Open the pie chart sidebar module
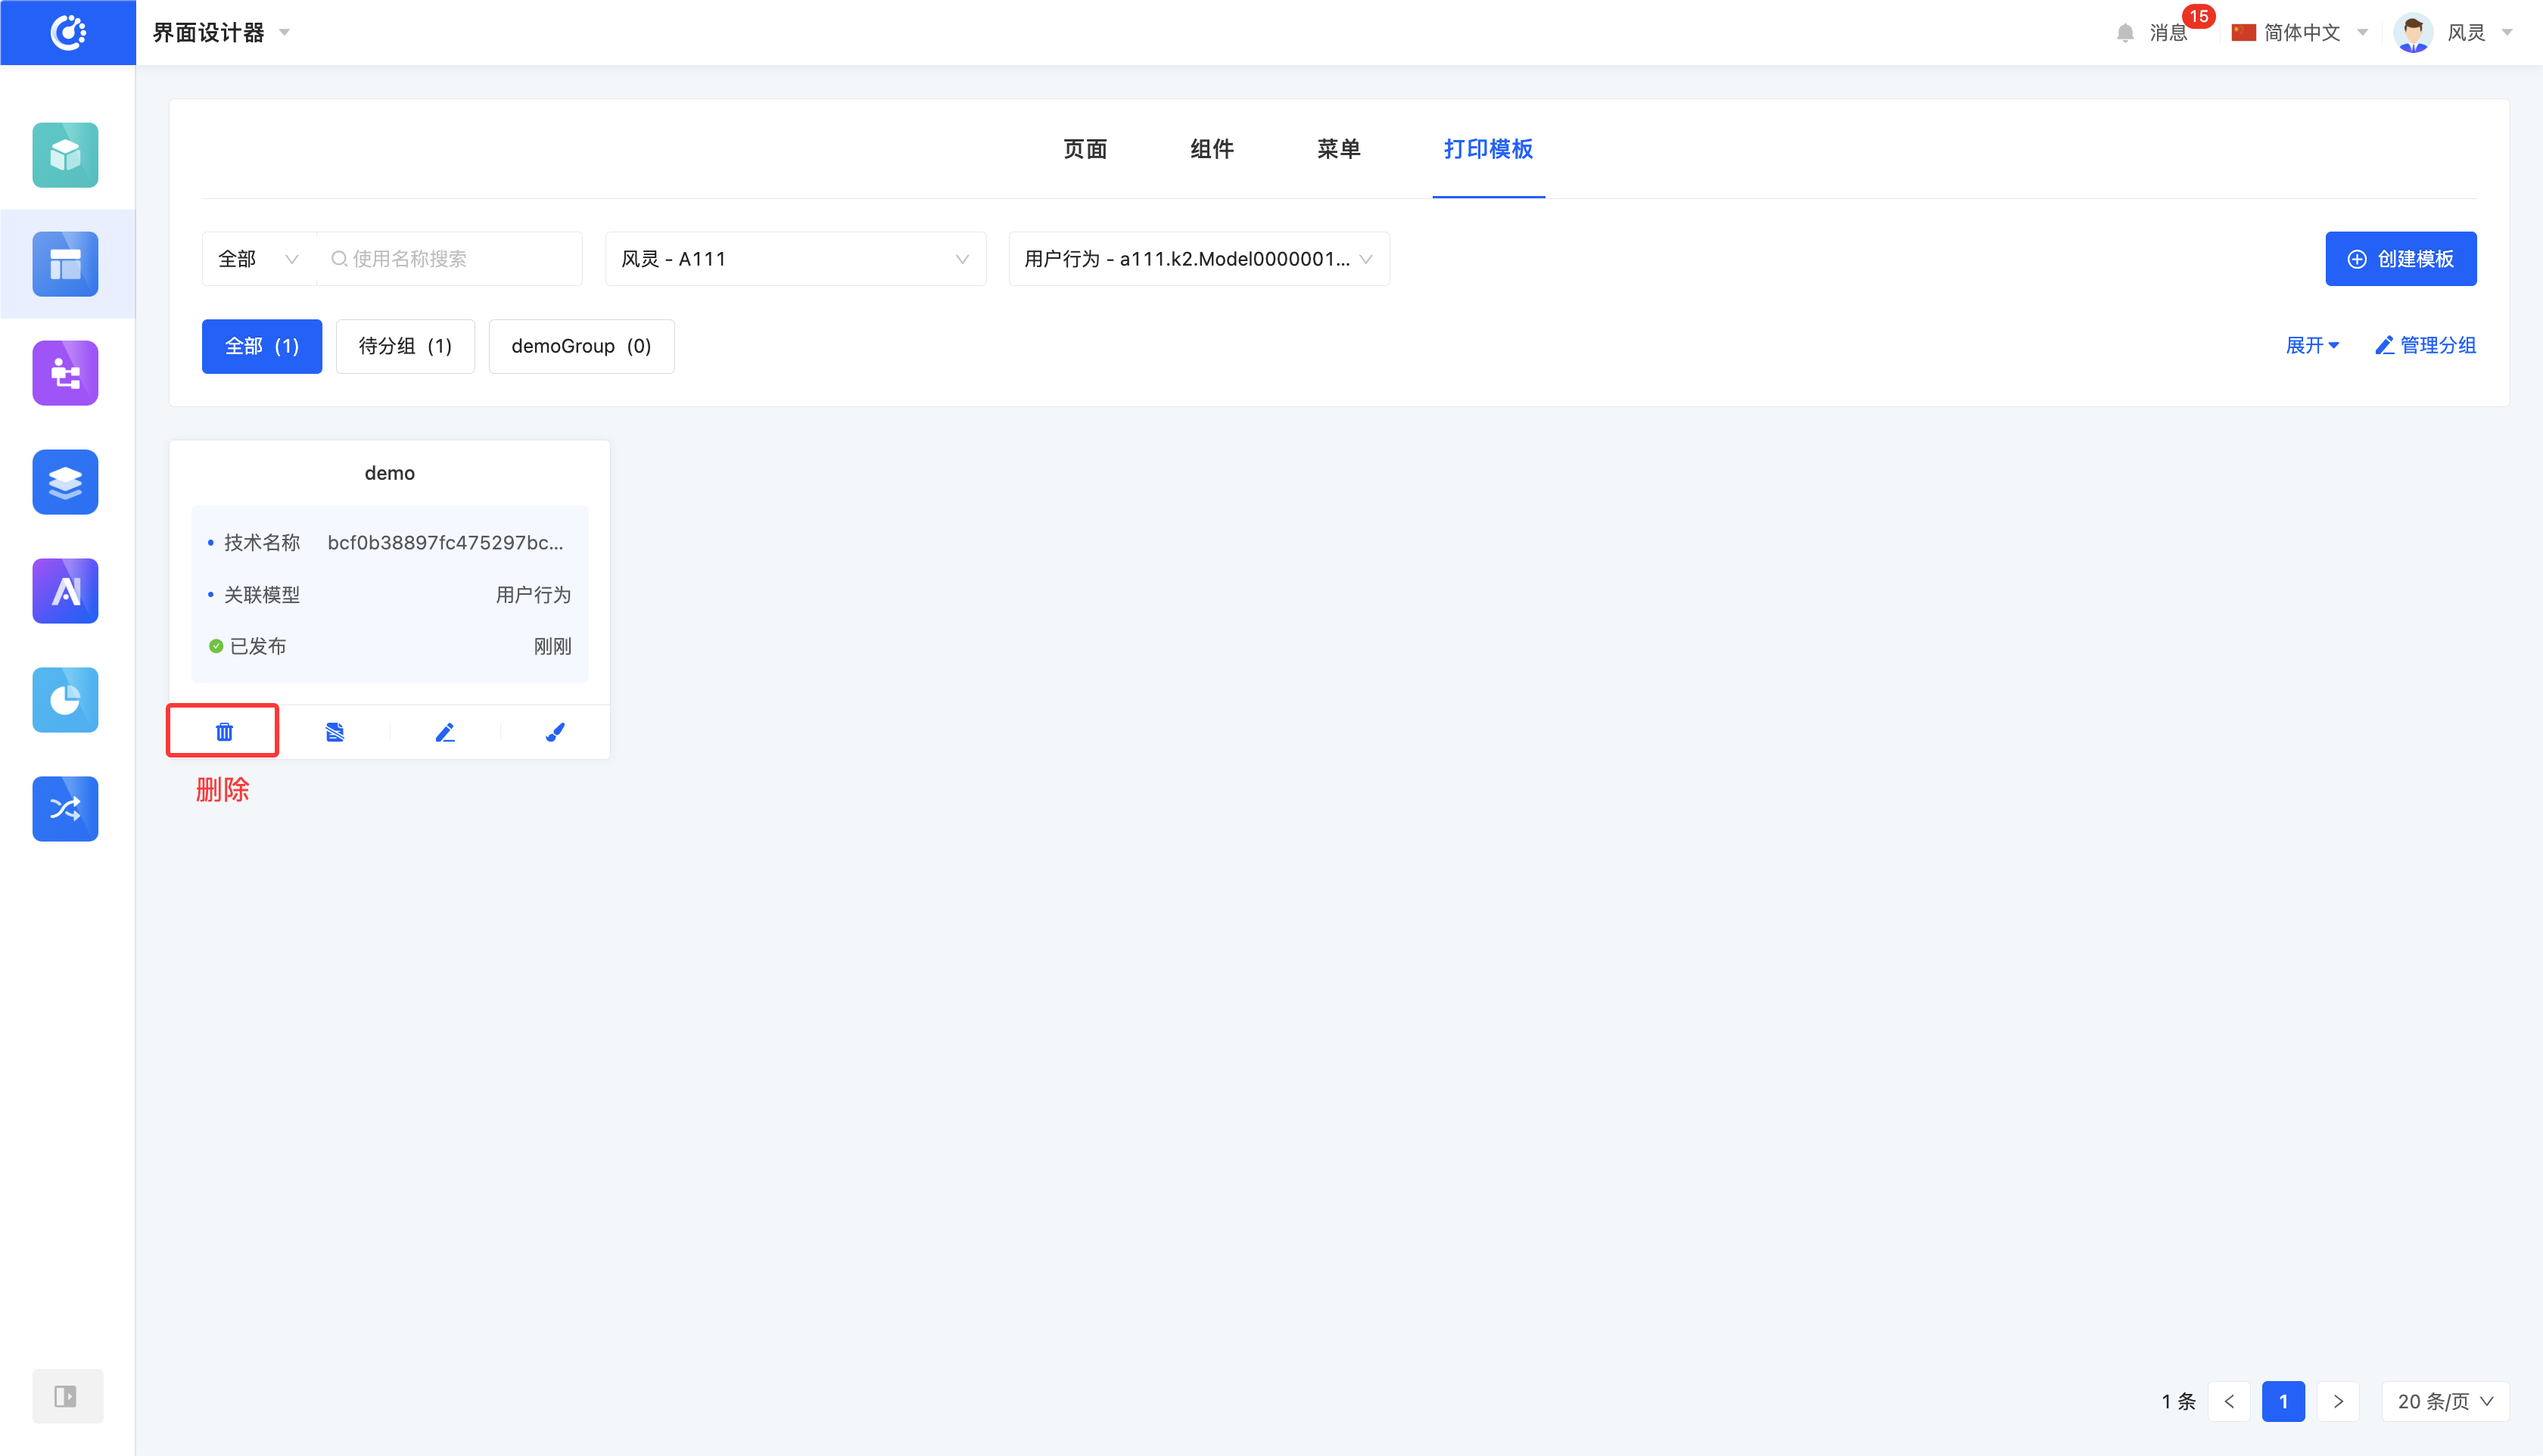This screenshot has height=1456, width=2543. click(x=65, y=700)
